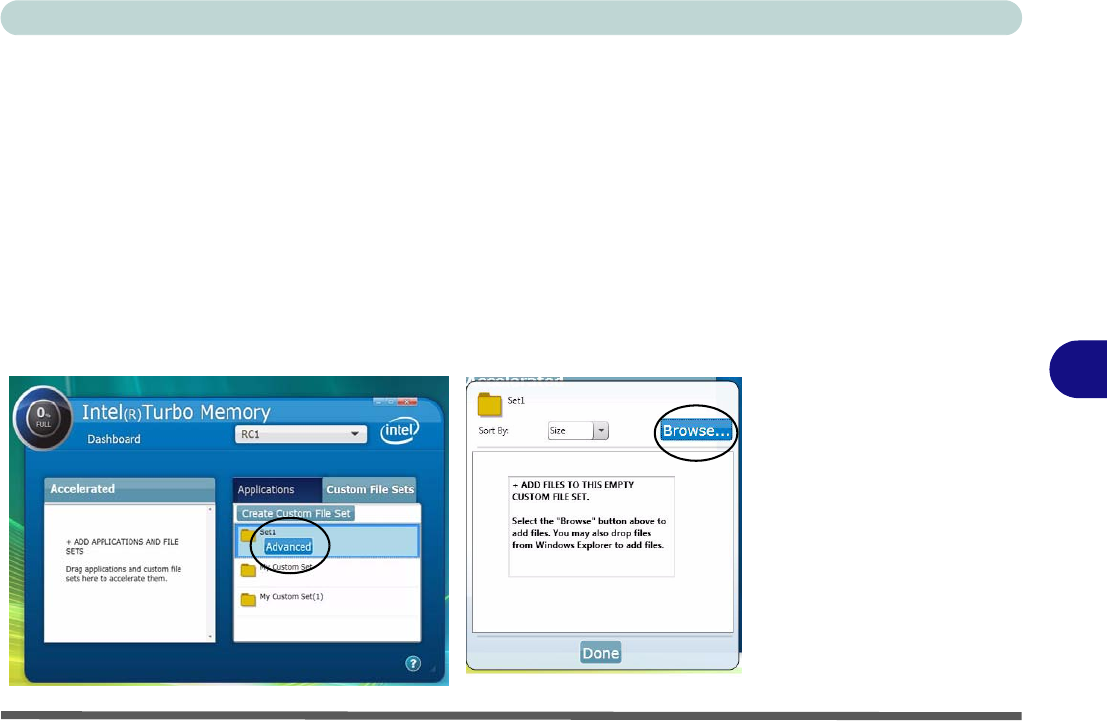Click the Set1 folder icon in dialog
The height and width of the screenshot is (721, 1107).
click(489, 404)
